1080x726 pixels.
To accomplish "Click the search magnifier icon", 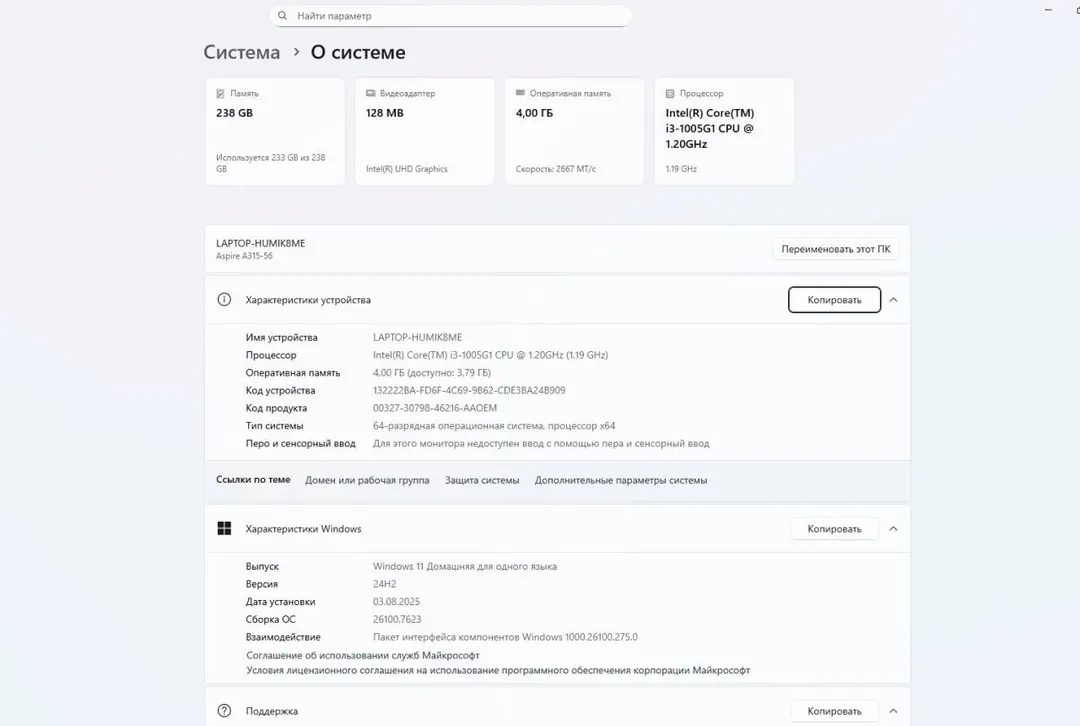I will pos(282,15).
